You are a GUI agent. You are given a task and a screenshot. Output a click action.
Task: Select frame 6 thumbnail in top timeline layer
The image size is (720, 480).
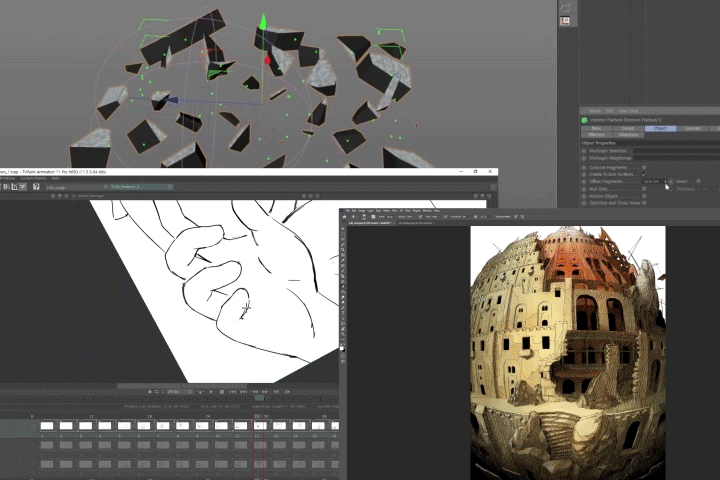coord(143,426)
